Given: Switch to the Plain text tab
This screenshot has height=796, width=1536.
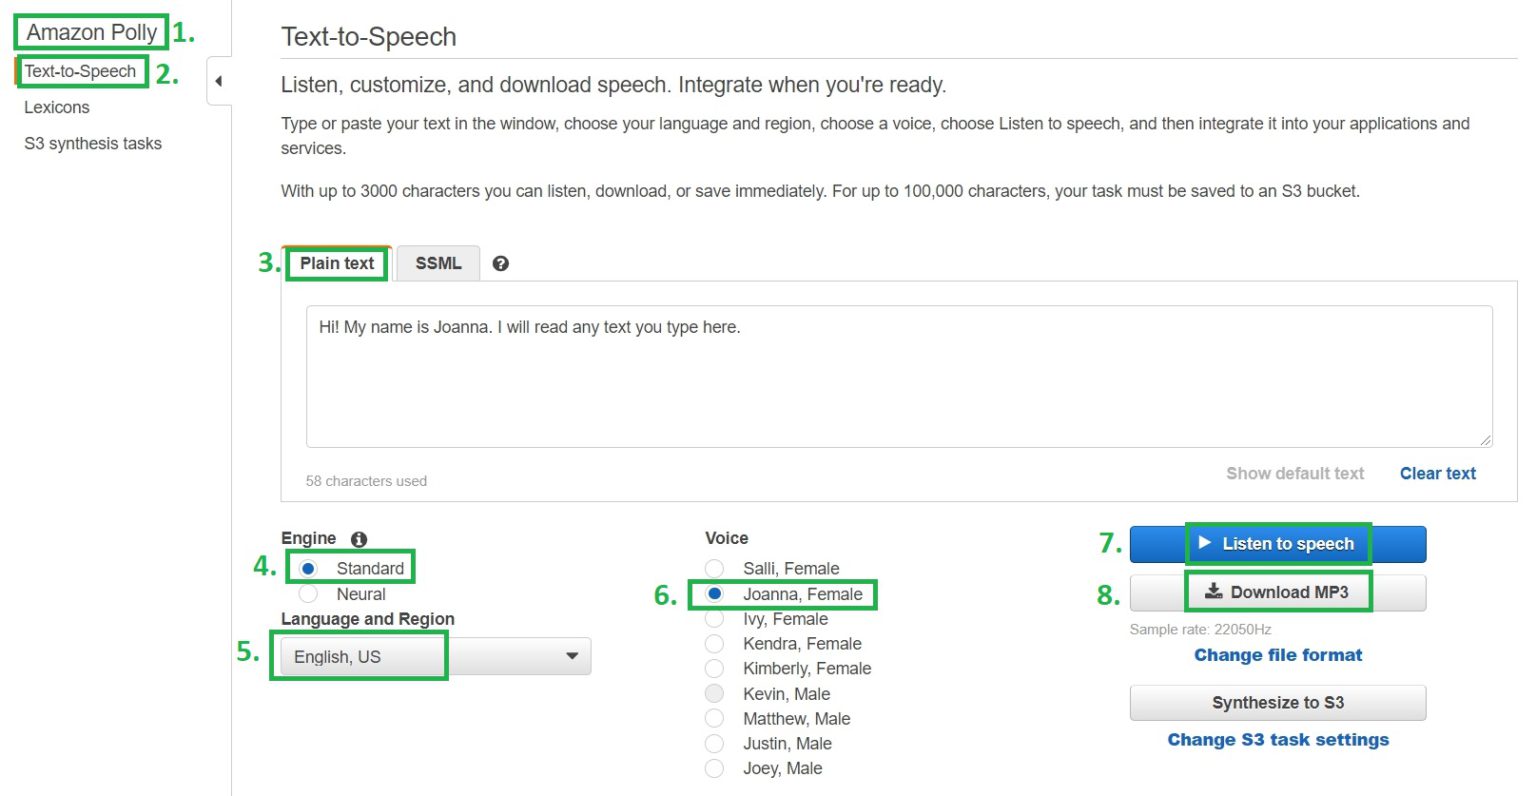Looking at the screenshot, I should tap(337, 264).
